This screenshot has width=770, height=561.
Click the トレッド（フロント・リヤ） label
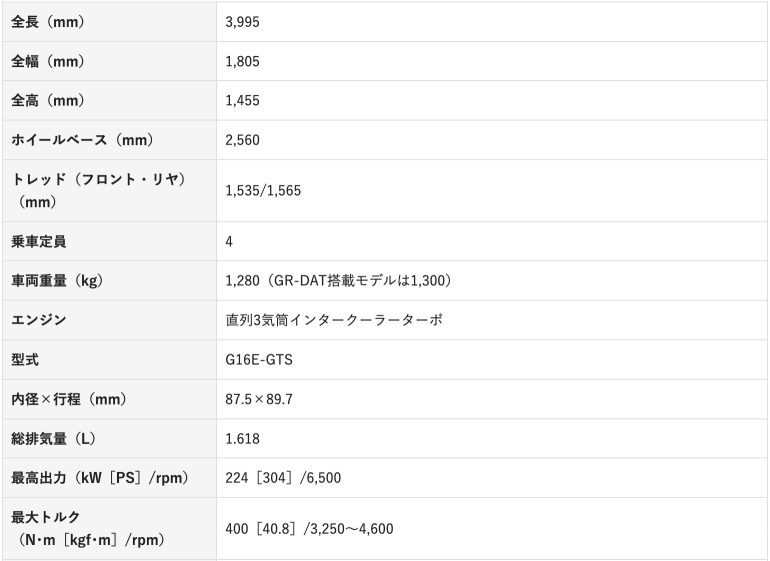click(x=99, y=180)
